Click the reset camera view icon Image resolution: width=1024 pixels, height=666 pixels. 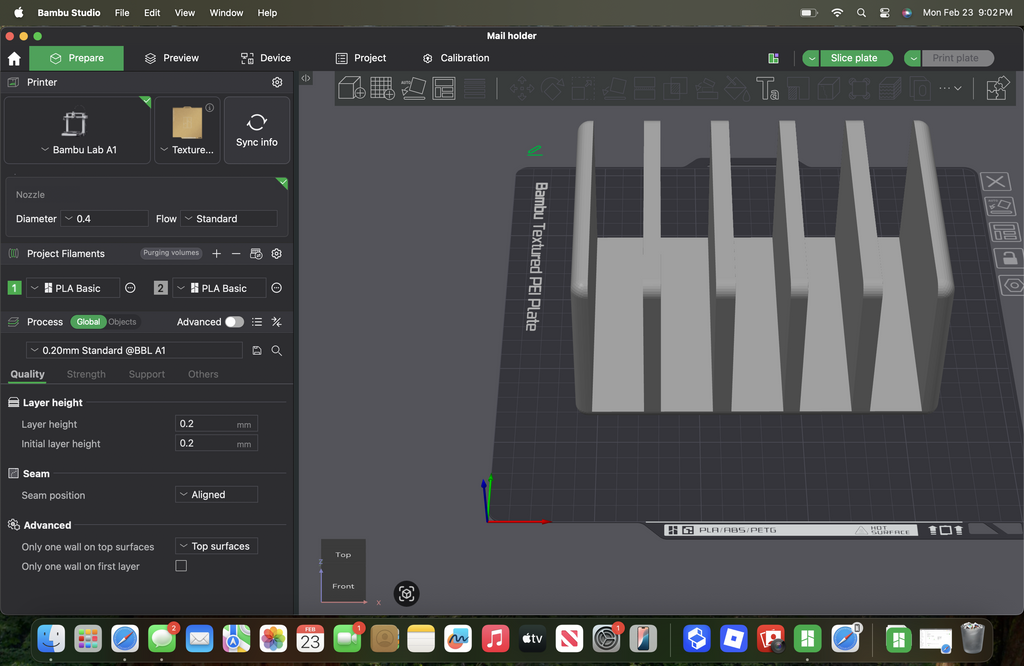[x=406, y=594]
